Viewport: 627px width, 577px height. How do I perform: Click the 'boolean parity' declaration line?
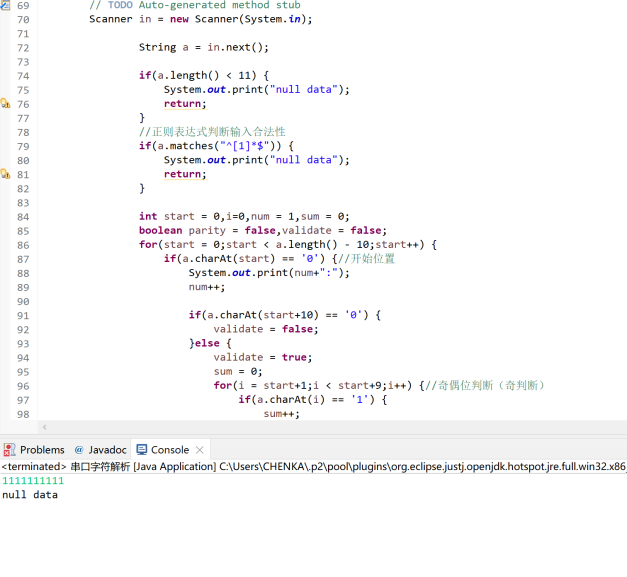click(263, 230)
